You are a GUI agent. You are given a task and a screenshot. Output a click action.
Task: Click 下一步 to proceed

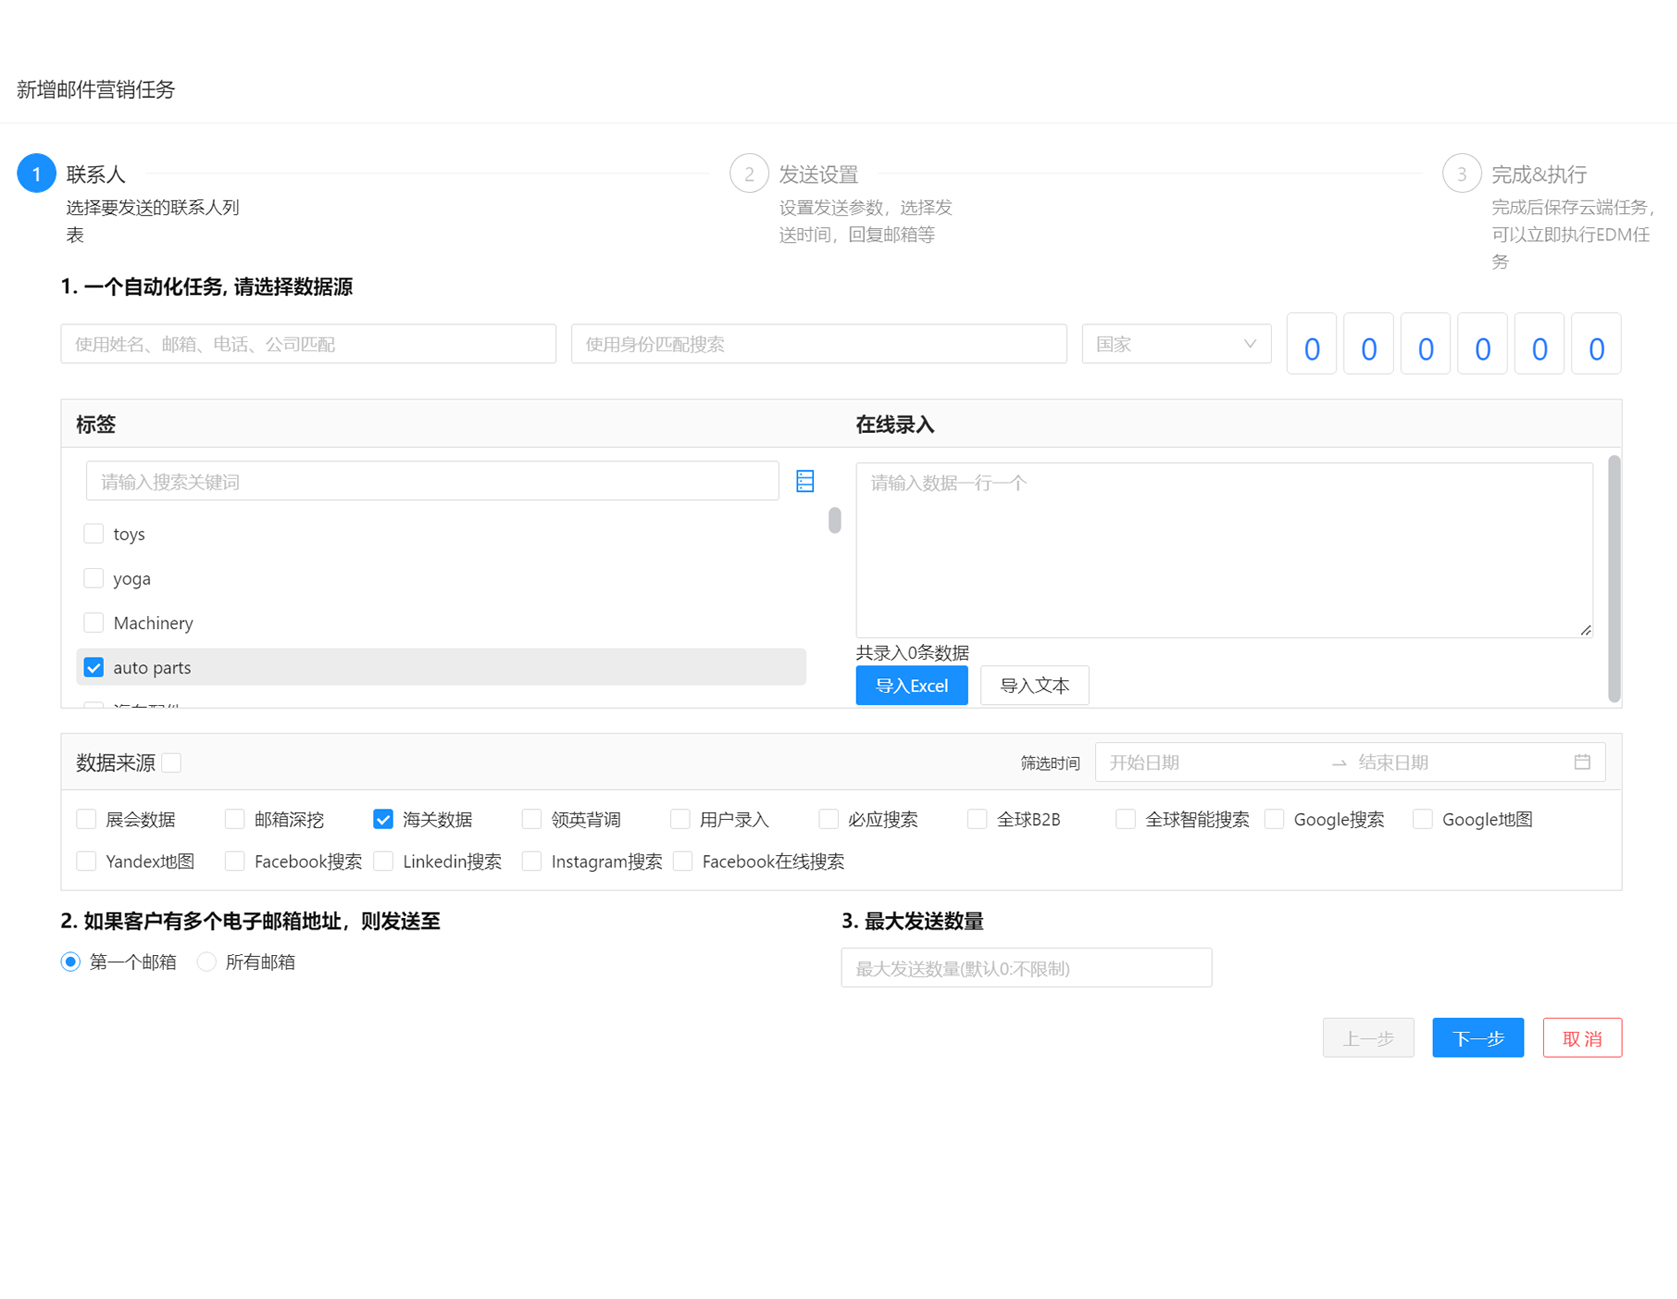1477,1038
